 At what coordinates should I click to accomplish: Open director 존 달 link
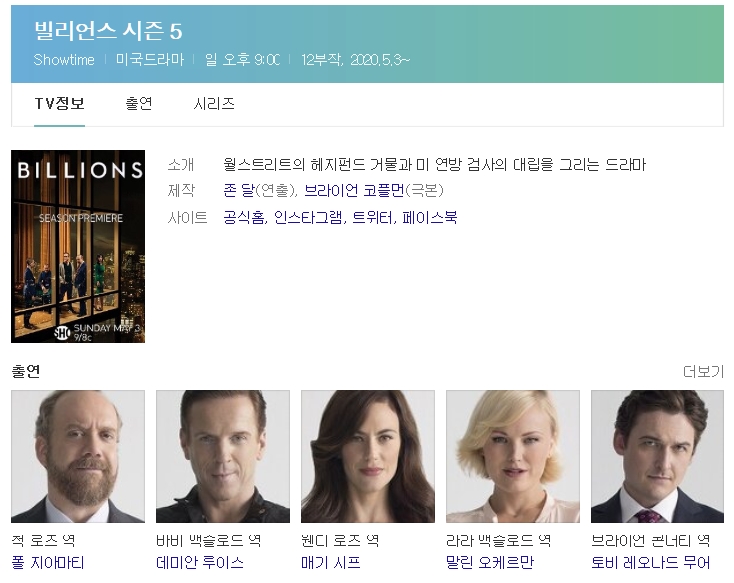tap(238, 191)
